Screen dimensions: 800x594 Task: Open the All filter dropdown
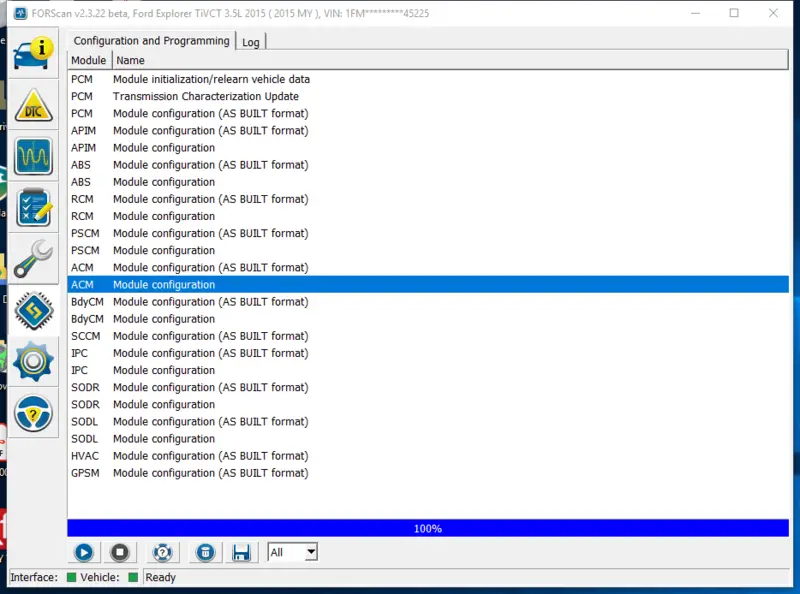tap(292, 552)
